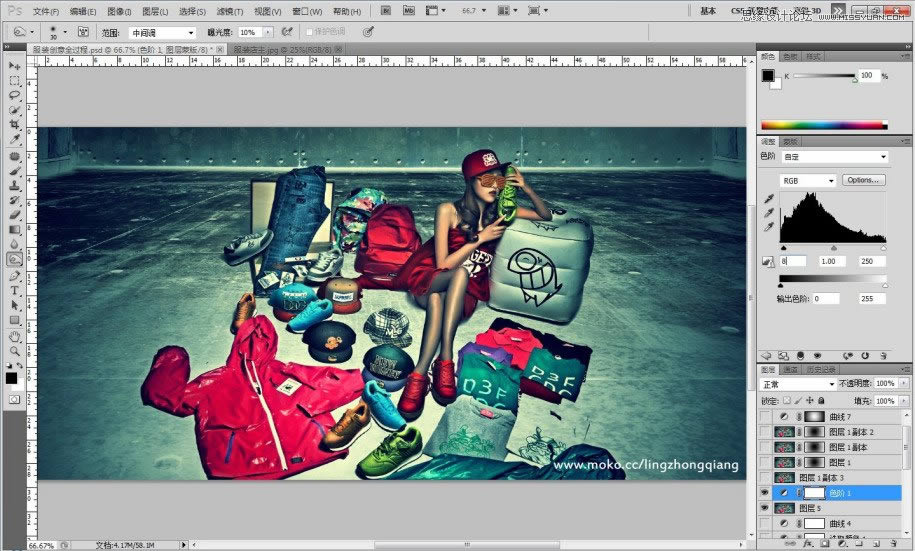Select the Lasso tool
Screen dimensions: 915x551
[x=15, y=95]
